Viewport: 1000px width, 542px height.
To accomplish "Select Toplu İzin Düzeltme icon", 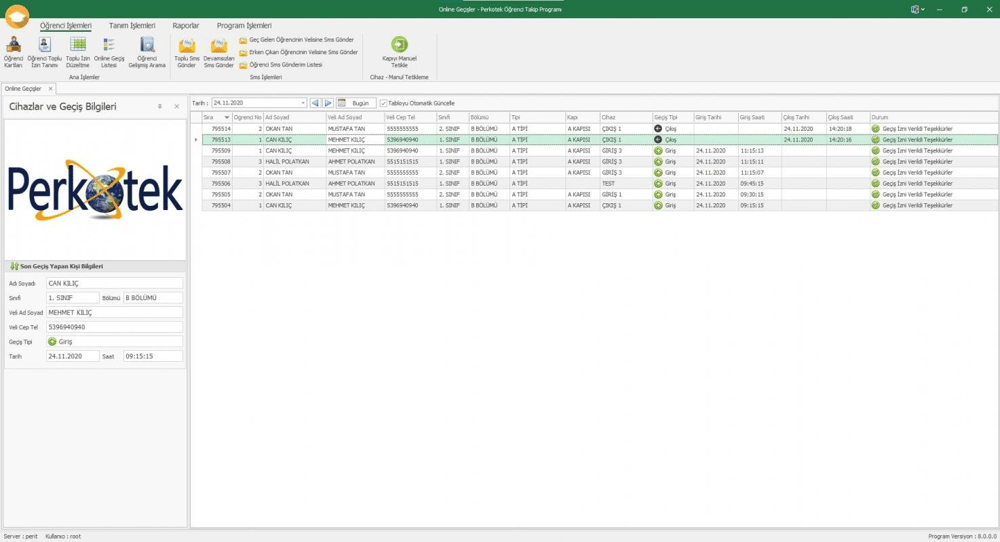I will click(x=78, y=52).
